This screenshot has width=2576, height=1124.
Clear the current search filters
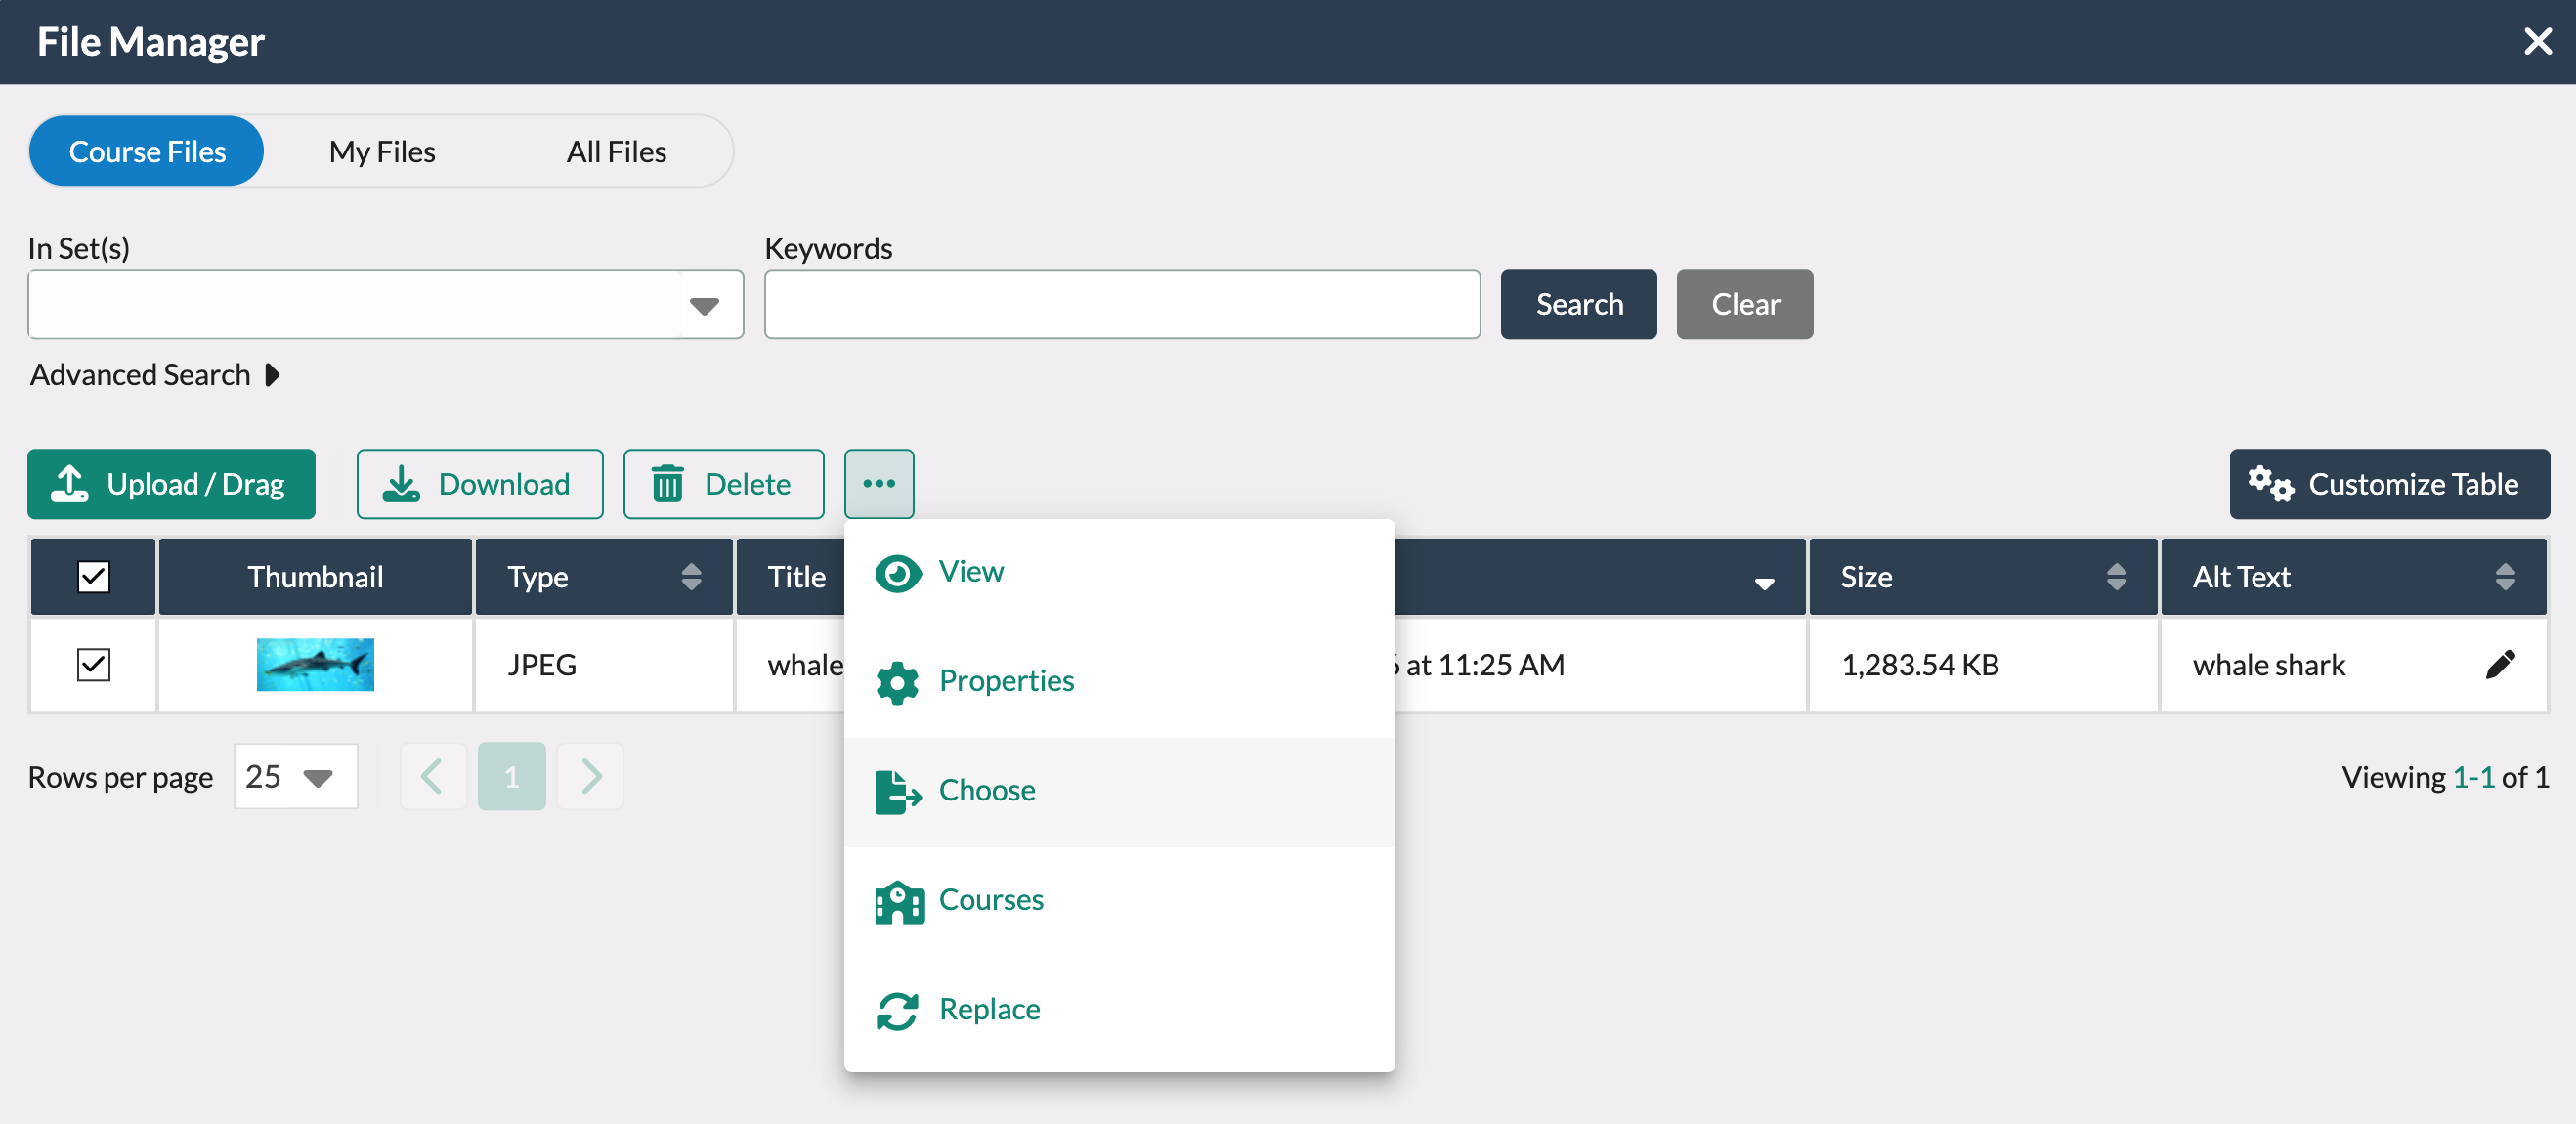[x=1744, y=304]
